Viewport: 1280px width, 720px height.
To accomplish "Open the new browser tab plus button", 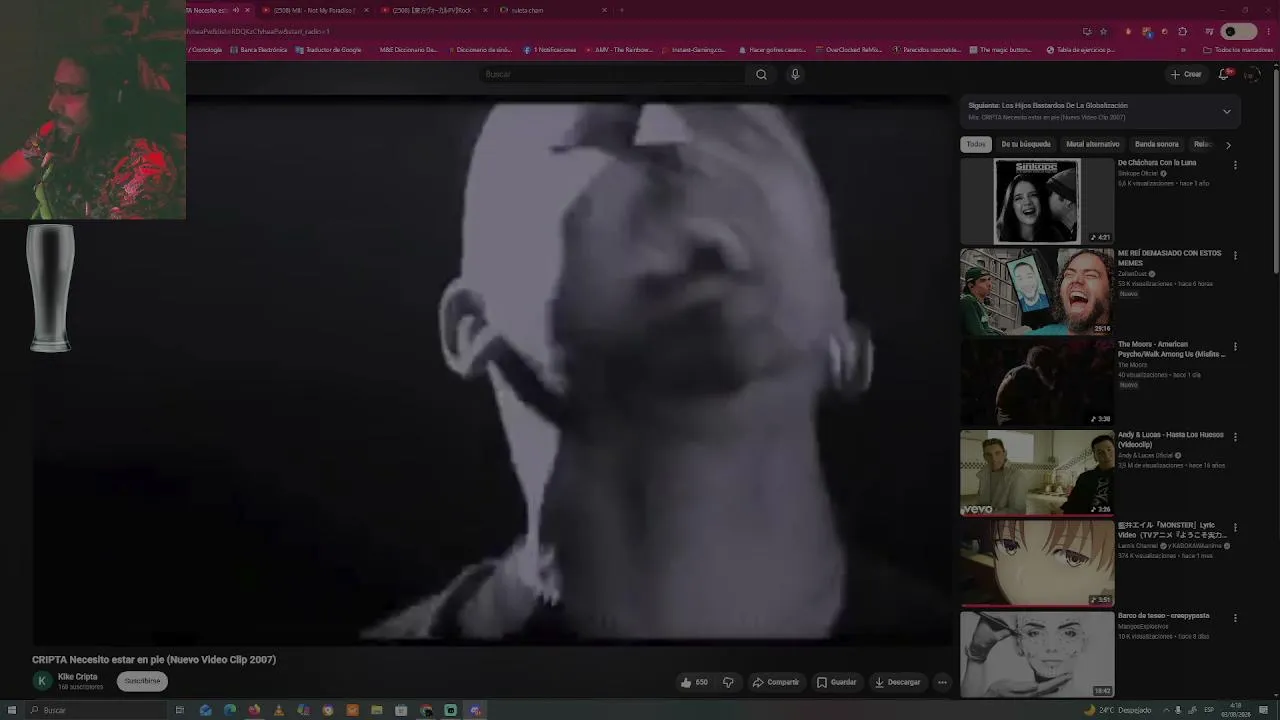I will [621, 10].
